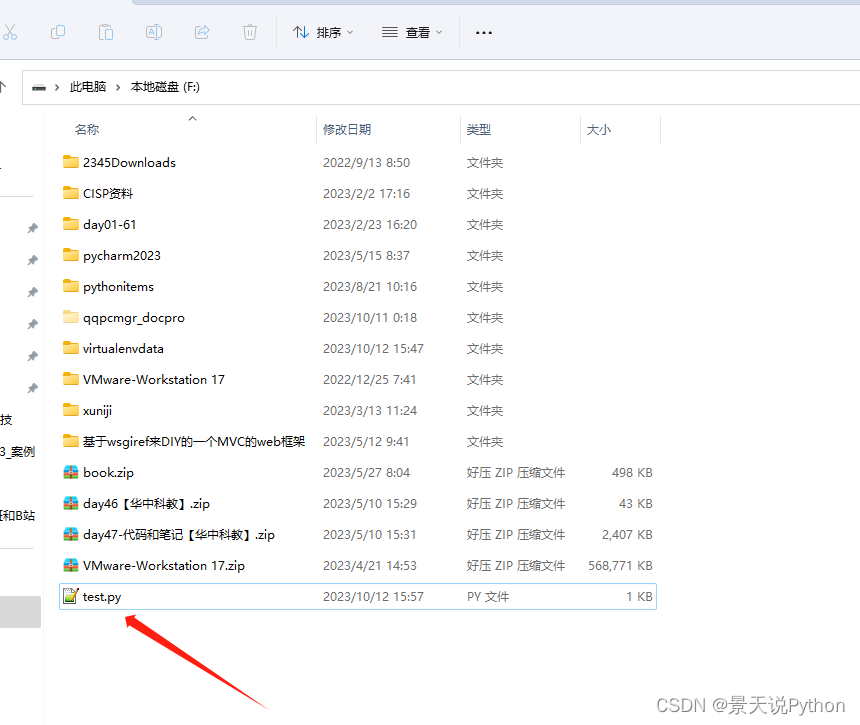This screenshot has width=860, height=725.
Task: Click 本地磁盘 (F:) in address bar
Action: 165,87
